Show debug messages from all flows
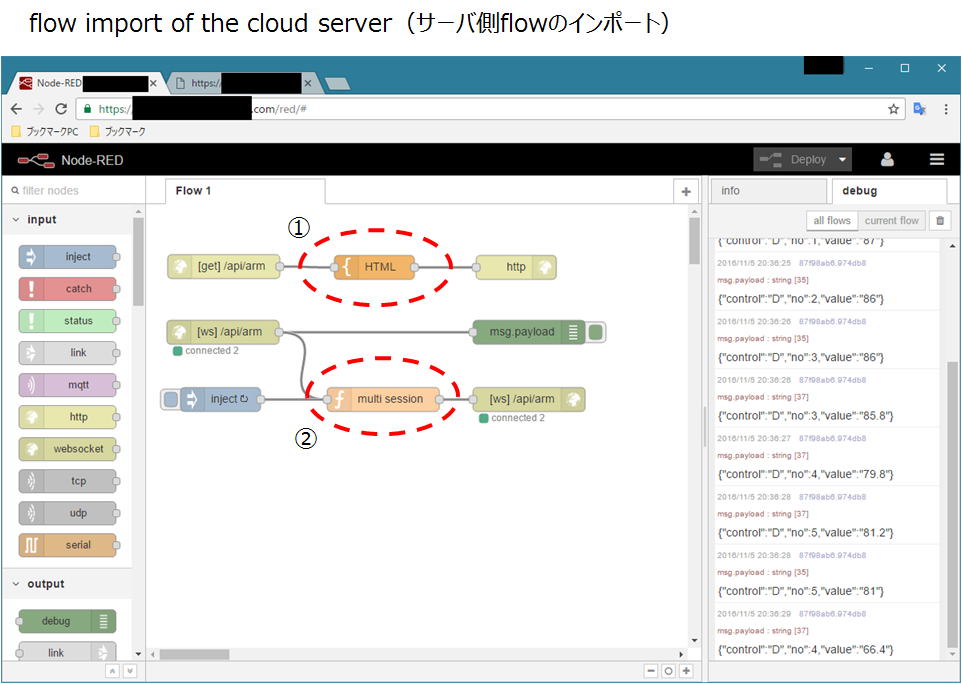Screen dimensions: 962x684 point(832,221)
